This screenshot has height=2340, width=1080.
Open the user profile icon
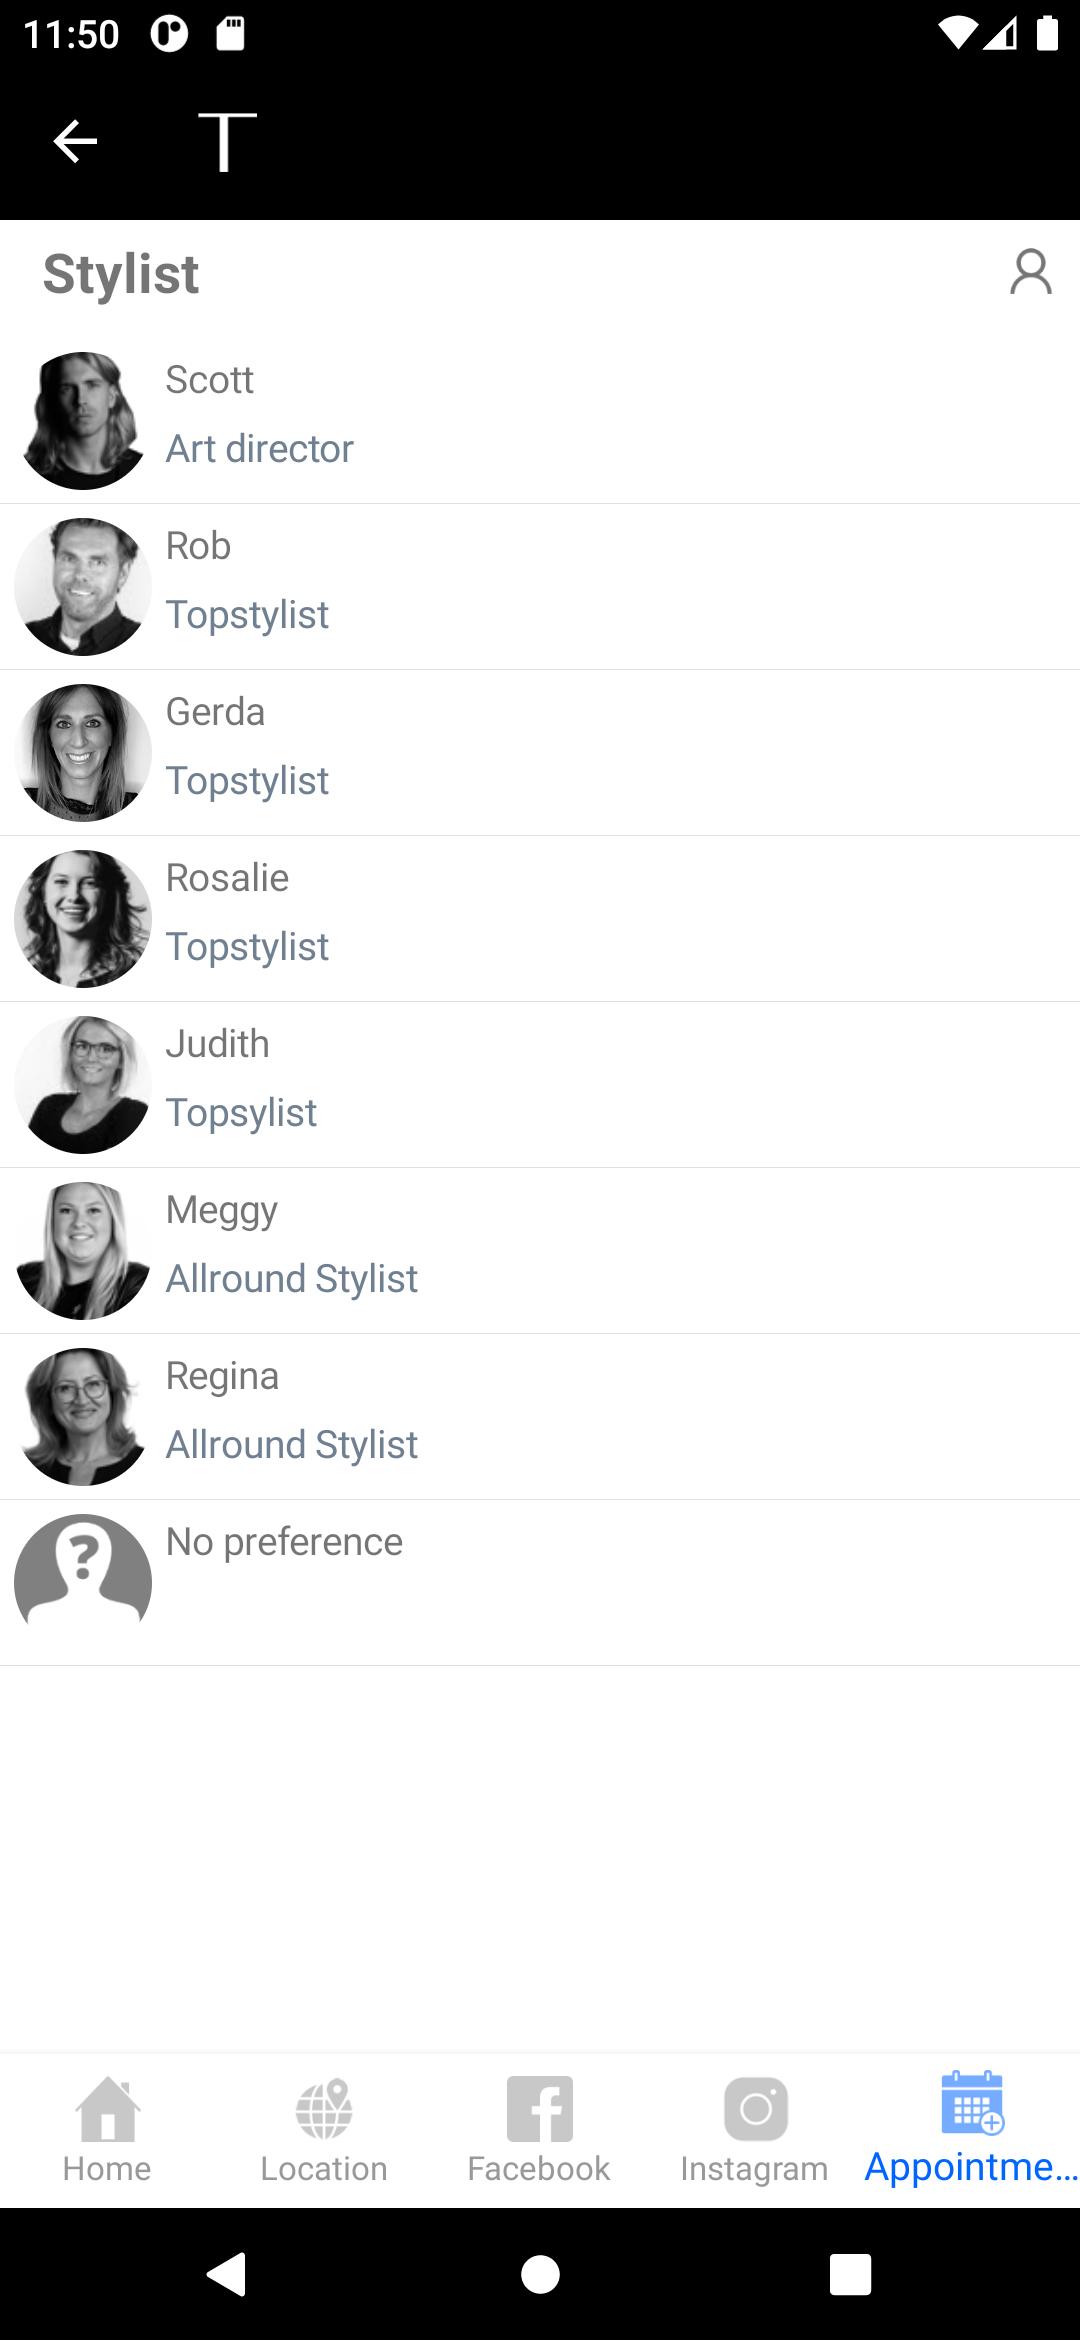(1031, 273)
